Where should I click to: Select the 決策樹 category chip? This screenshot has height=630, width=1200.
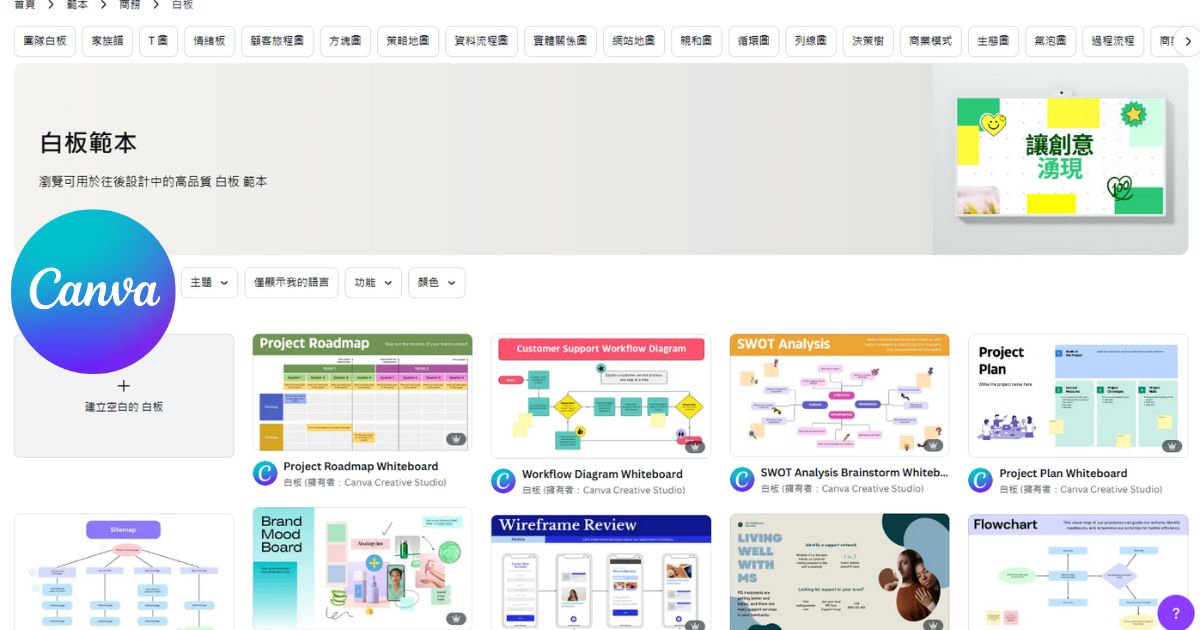868,42
